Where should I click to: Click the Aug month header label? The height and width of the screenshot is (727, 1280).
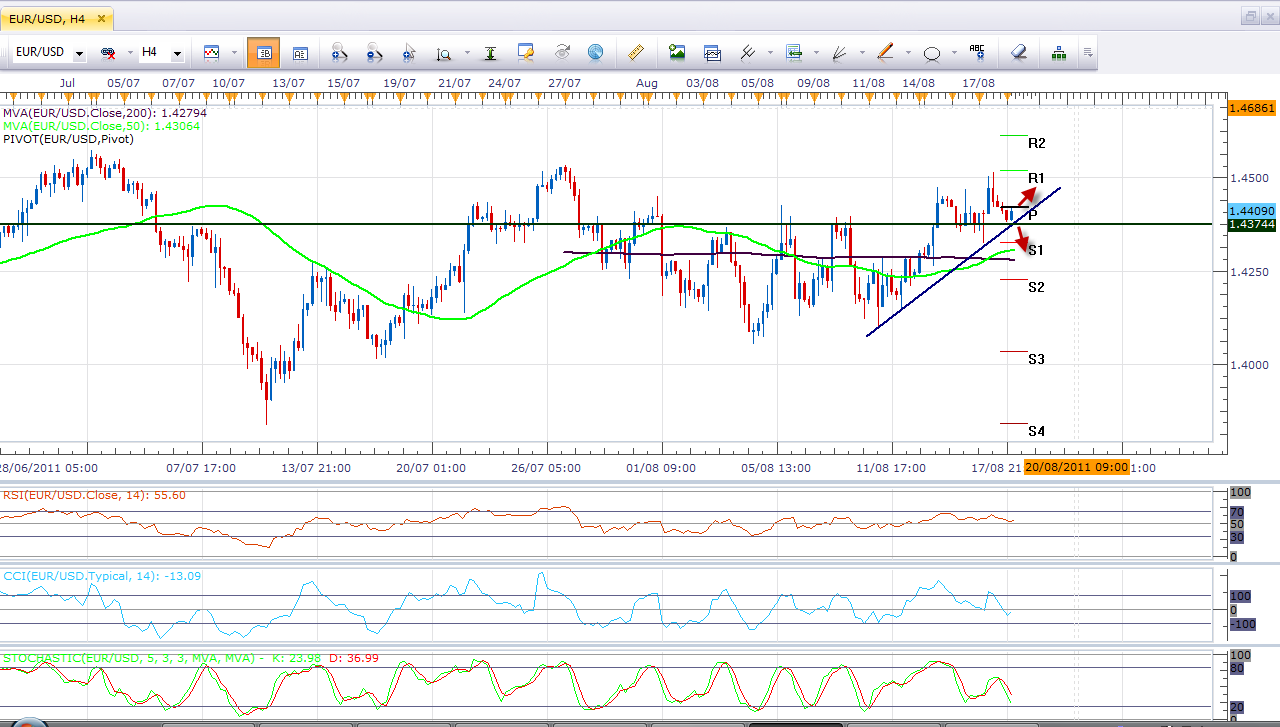click(647, 82)
